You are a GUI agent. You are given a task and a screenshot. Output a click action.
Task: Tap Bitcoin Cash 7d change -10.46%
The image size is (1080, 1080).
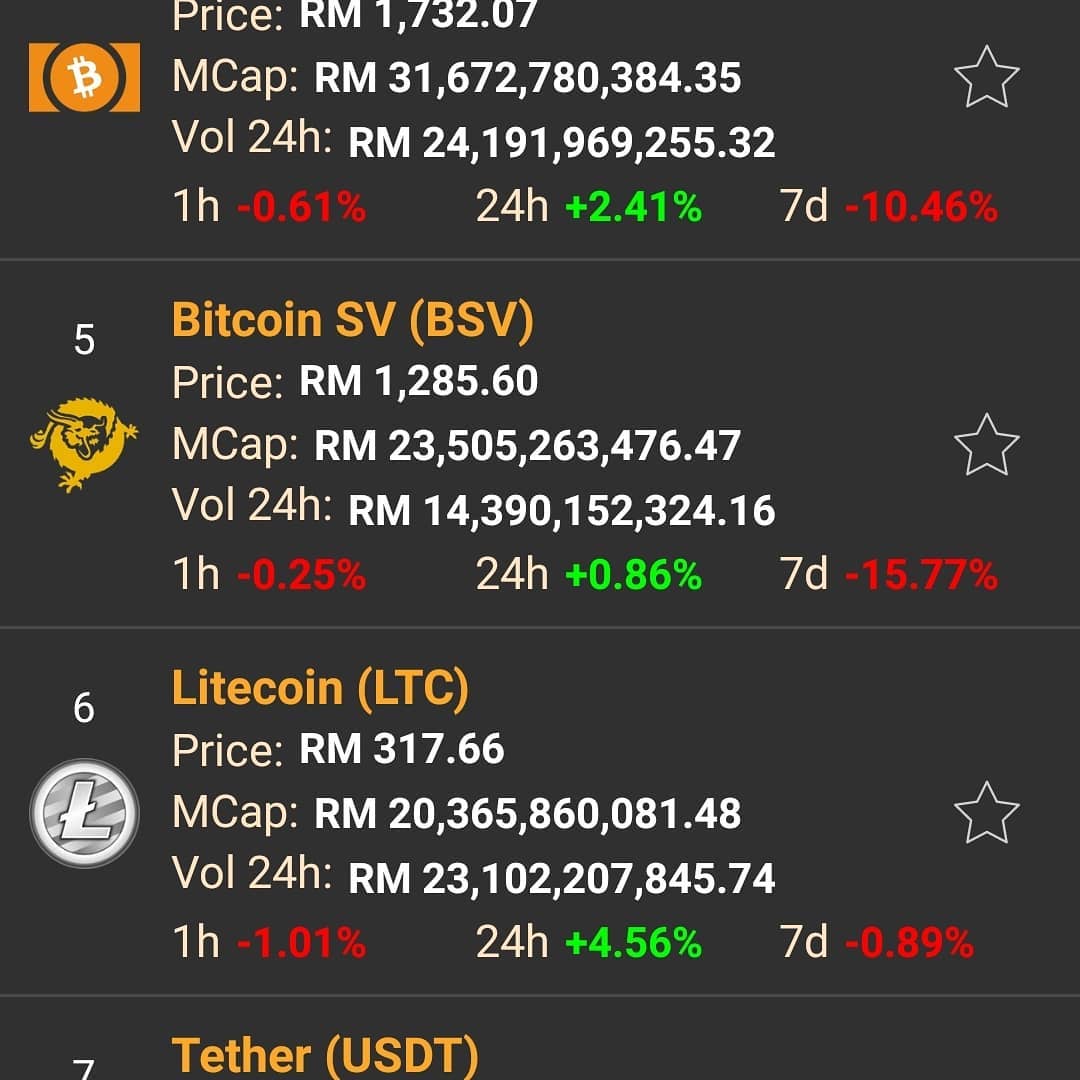[x=921, y=207]
